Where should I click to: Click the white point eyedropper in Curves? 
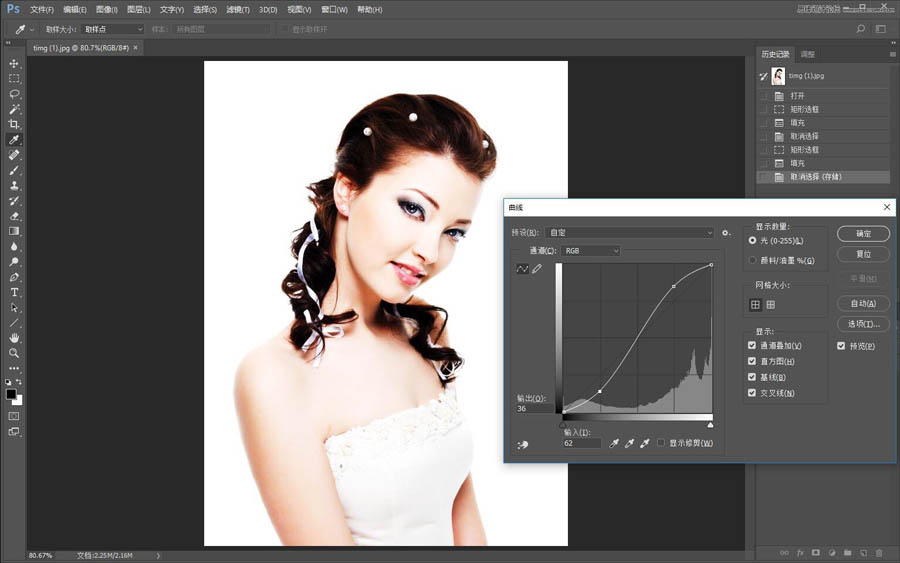(645, 443)
